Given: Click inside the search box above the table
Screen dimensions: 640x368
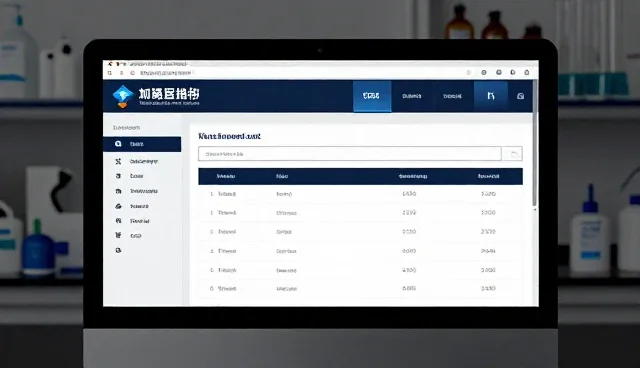Looking at the screenshot, I should tap(350, 154).
